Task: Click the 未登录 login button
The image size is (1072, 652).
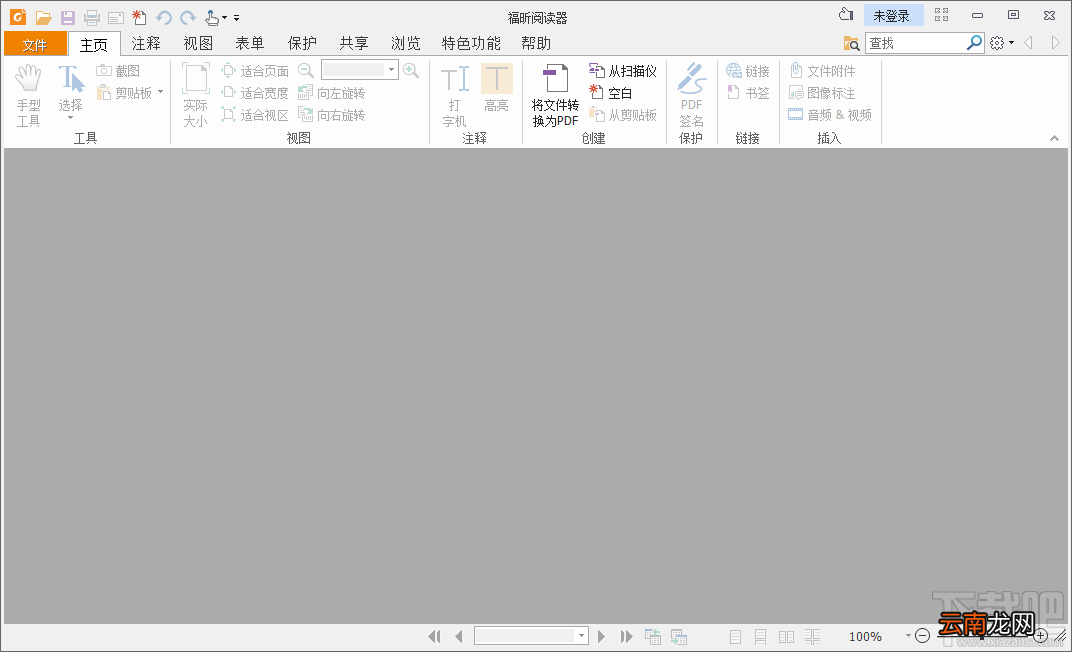Action: [x=893, y=15]
